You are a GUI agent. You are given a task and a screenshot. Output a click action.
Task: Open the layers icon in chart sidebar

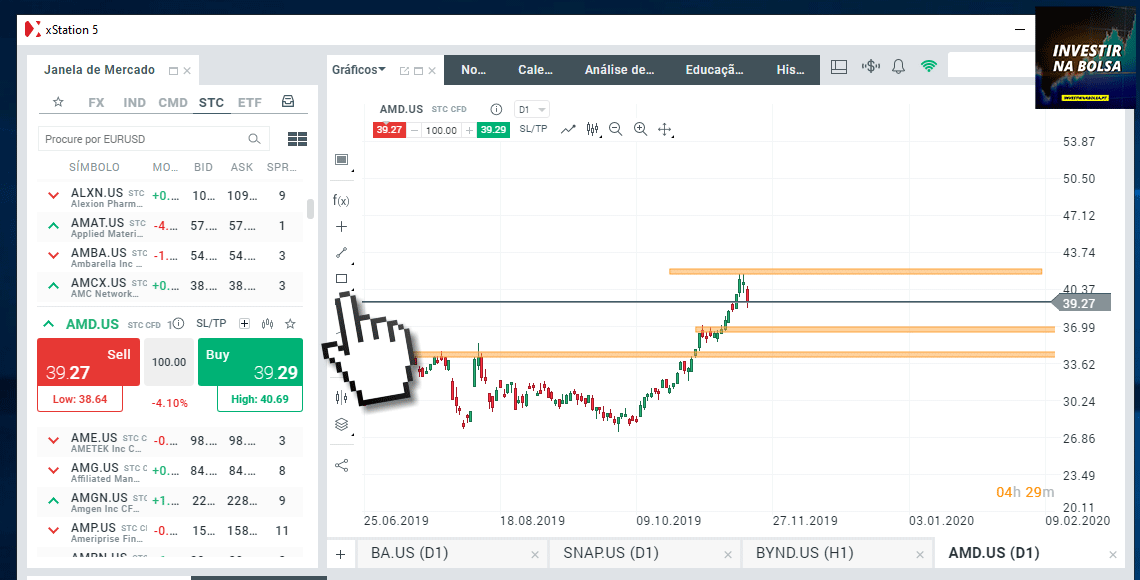(341, 424)
